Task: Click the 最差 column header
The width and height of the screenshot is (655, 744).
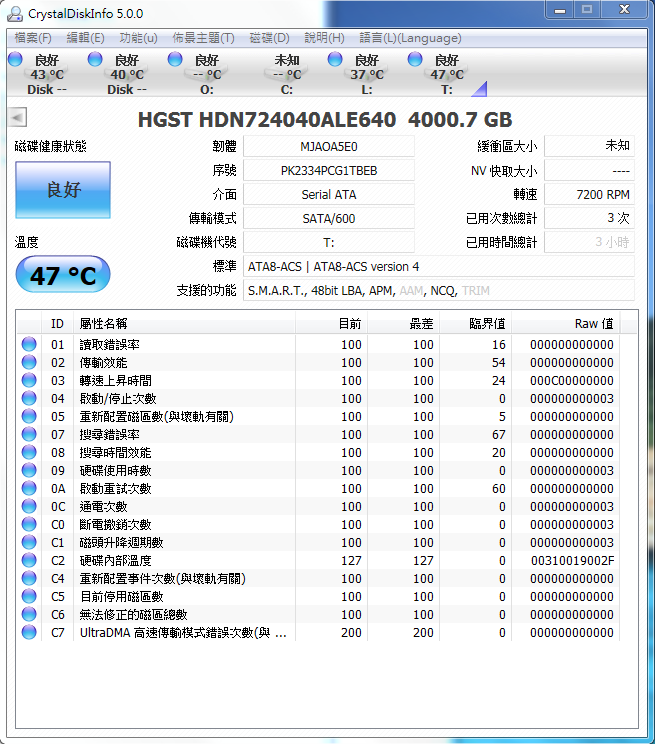Action: coord(403,324)
